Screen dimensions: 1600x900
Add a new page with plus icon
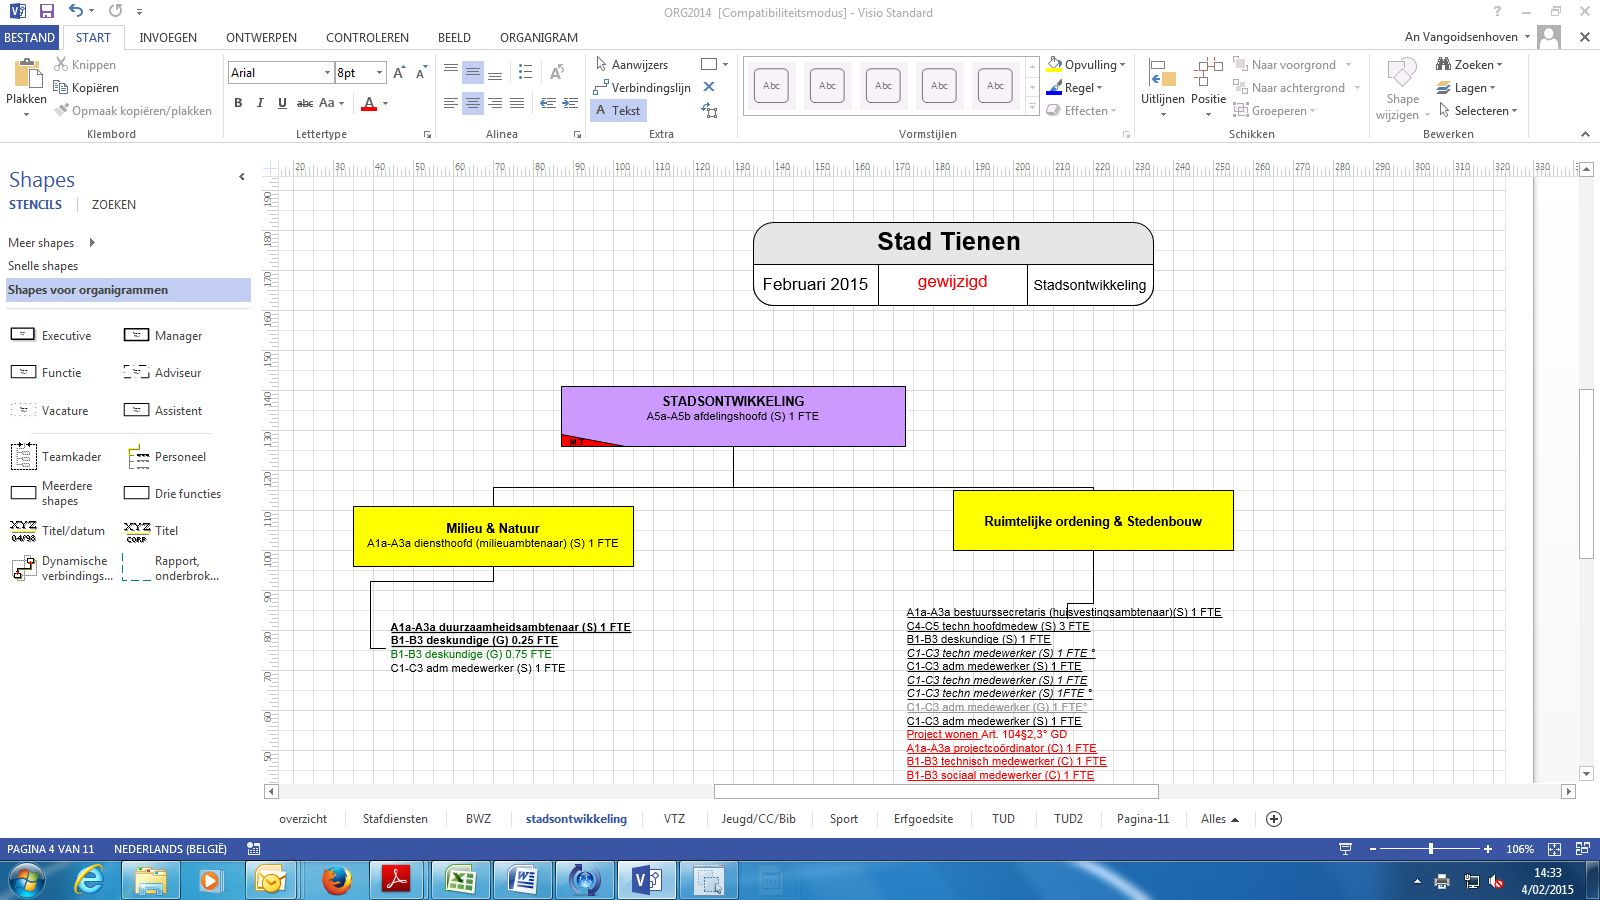1274,819
